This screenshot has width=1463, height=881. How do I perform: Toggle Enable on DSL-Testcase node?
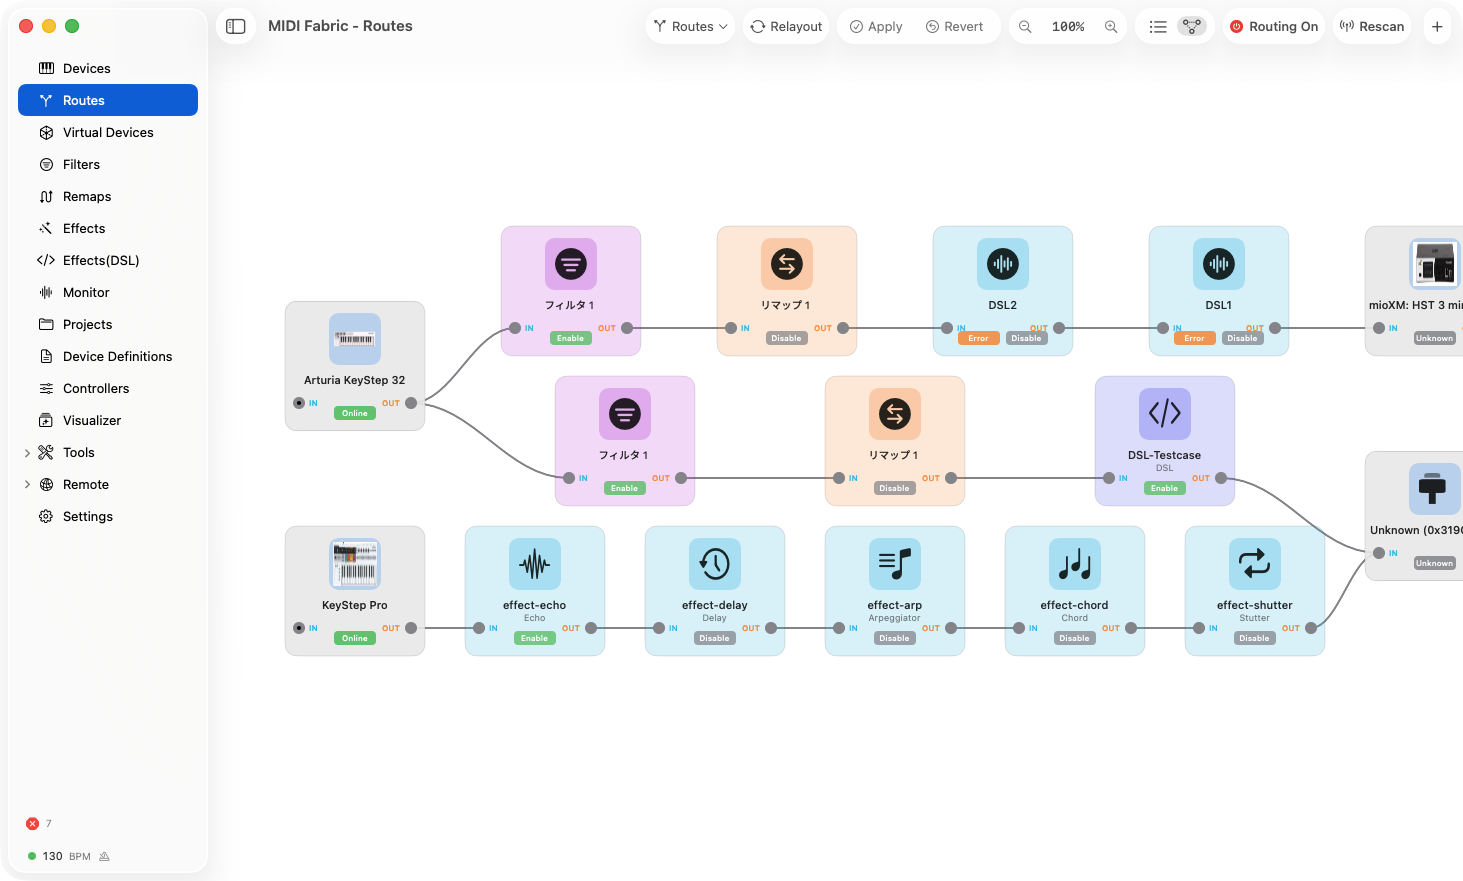1165,488
